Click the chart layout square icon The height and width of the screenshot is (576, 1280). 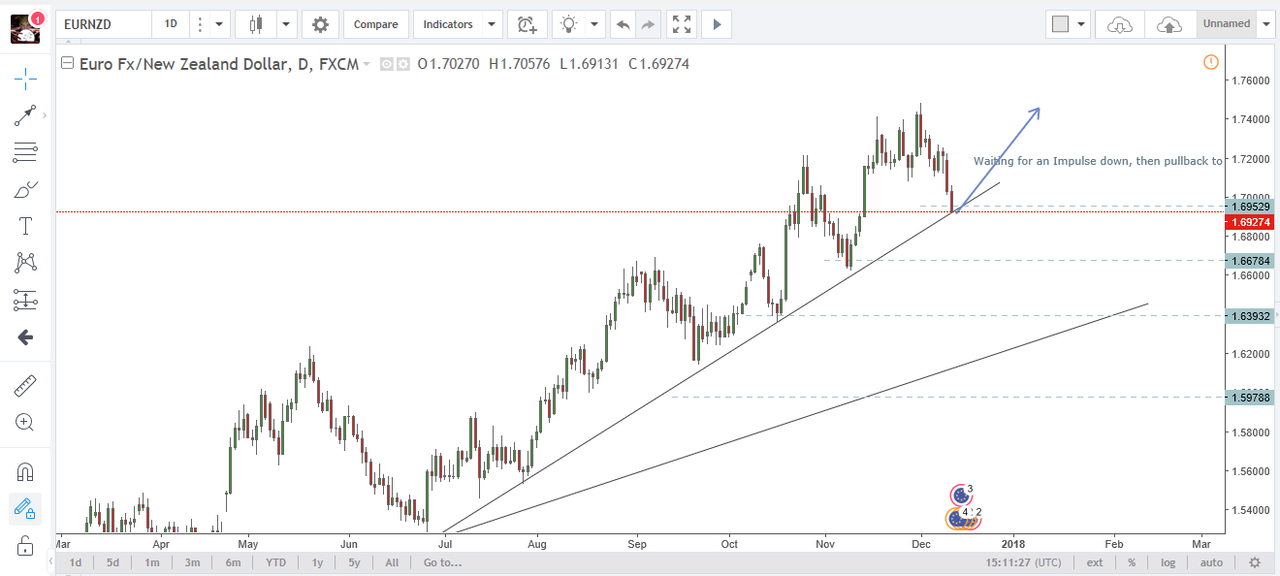[1060, 24]
